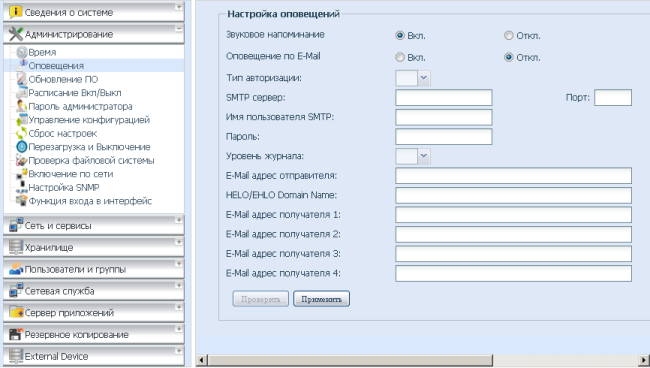This screenshot has height=368, width=650.
Task: Click the HELO/EHLO Domain Name field
Action: tap(513, 195)
